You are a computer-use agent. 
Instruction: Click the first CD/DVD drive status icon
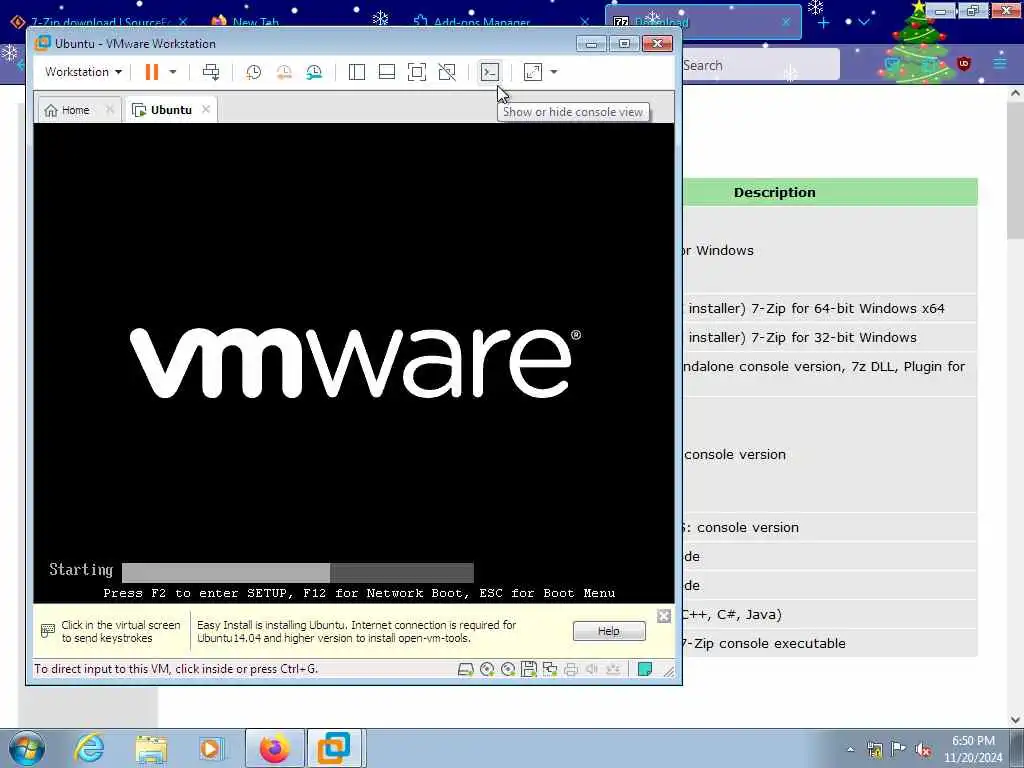(487, 669)
